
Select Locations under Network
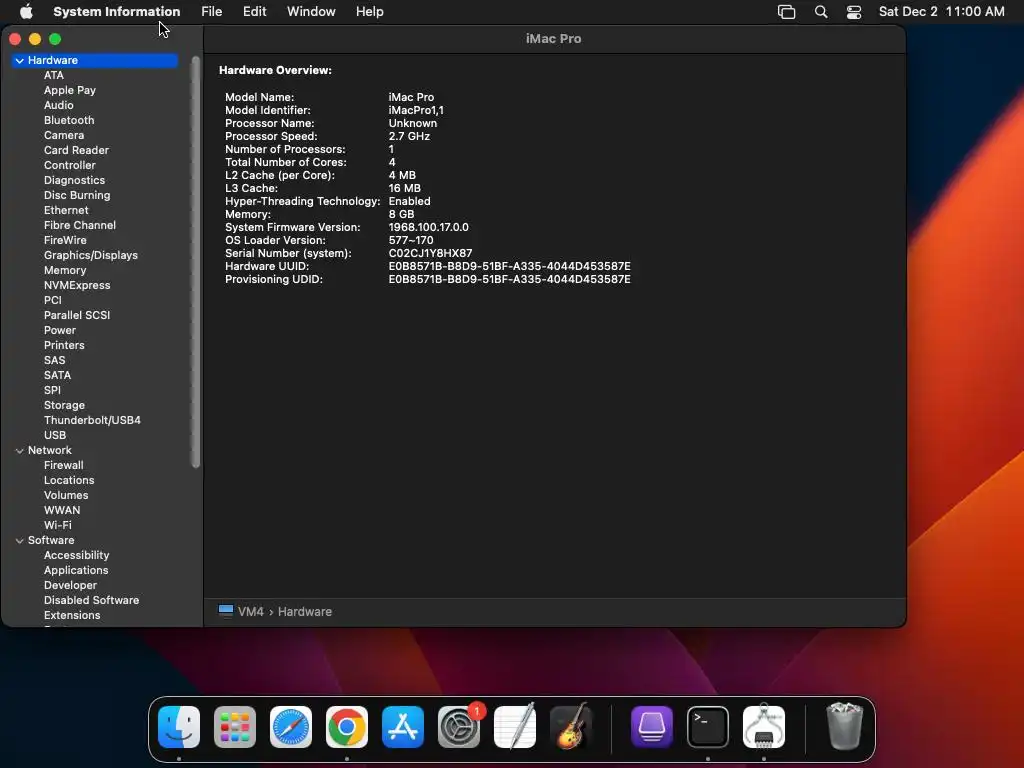[69, 481]
